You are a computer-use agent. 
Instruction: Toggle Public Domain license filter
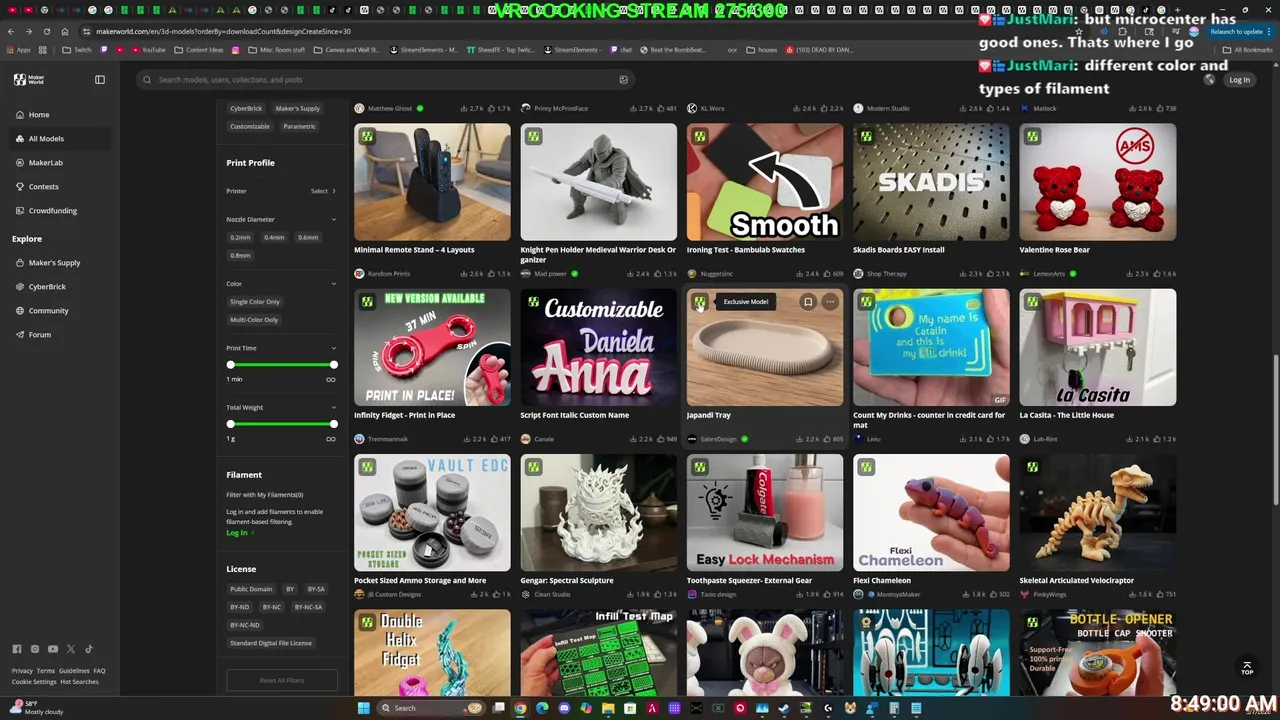click(251, 589)
